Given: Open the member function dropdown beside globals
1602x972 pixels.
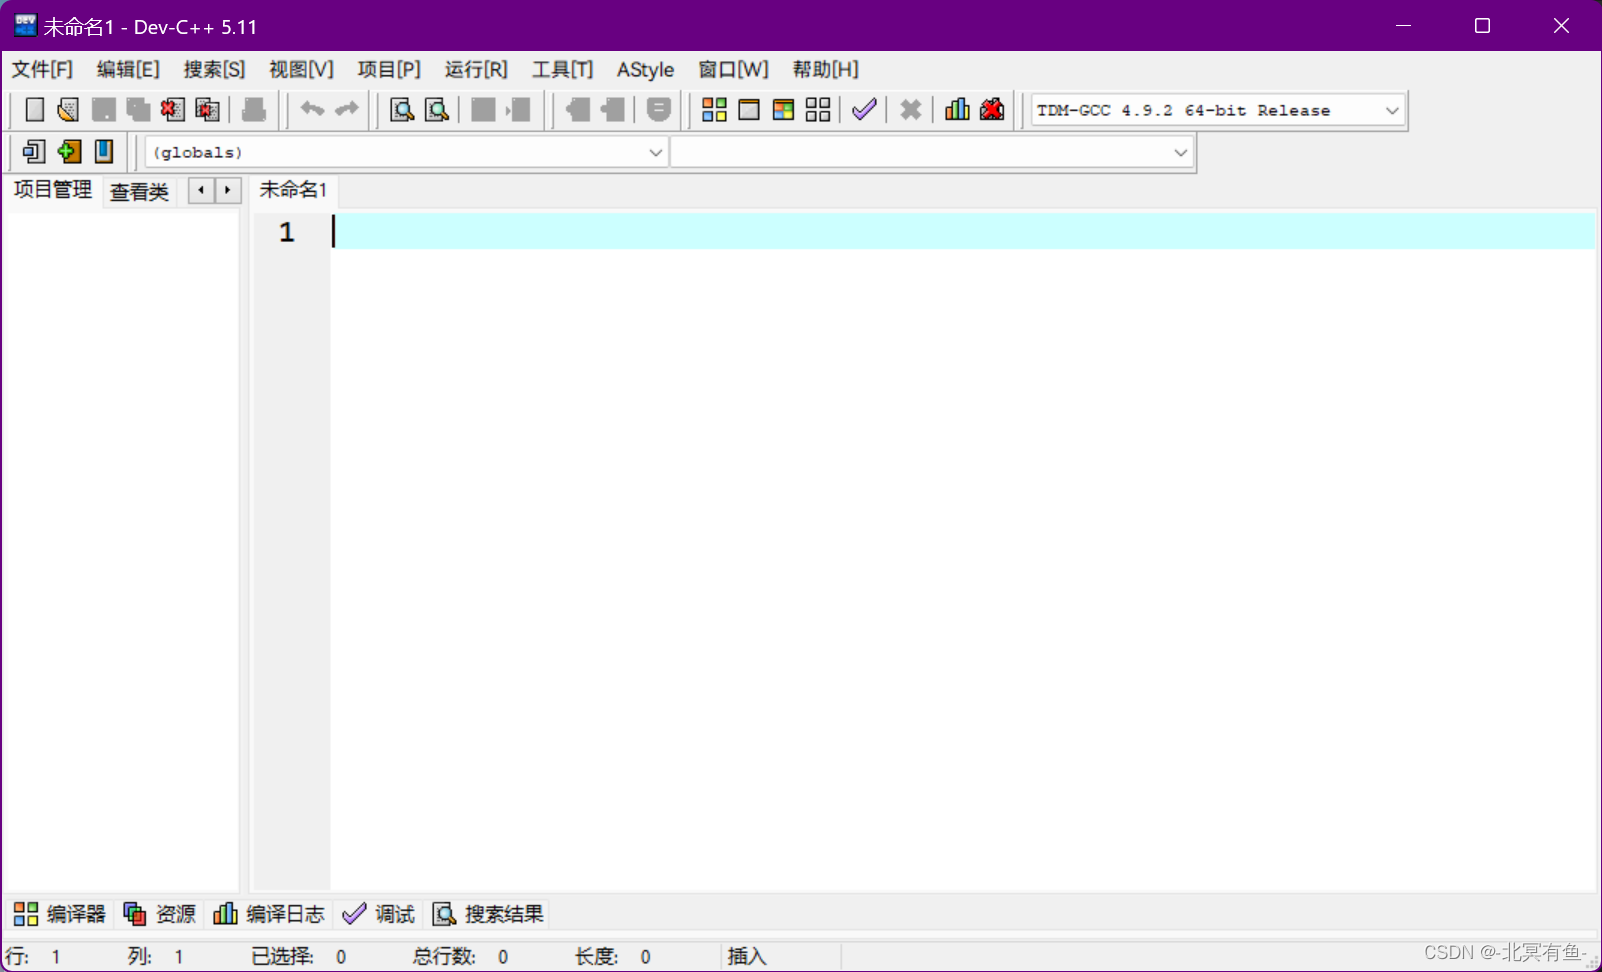Looking at the screenshot, I should coord(1180,152).
